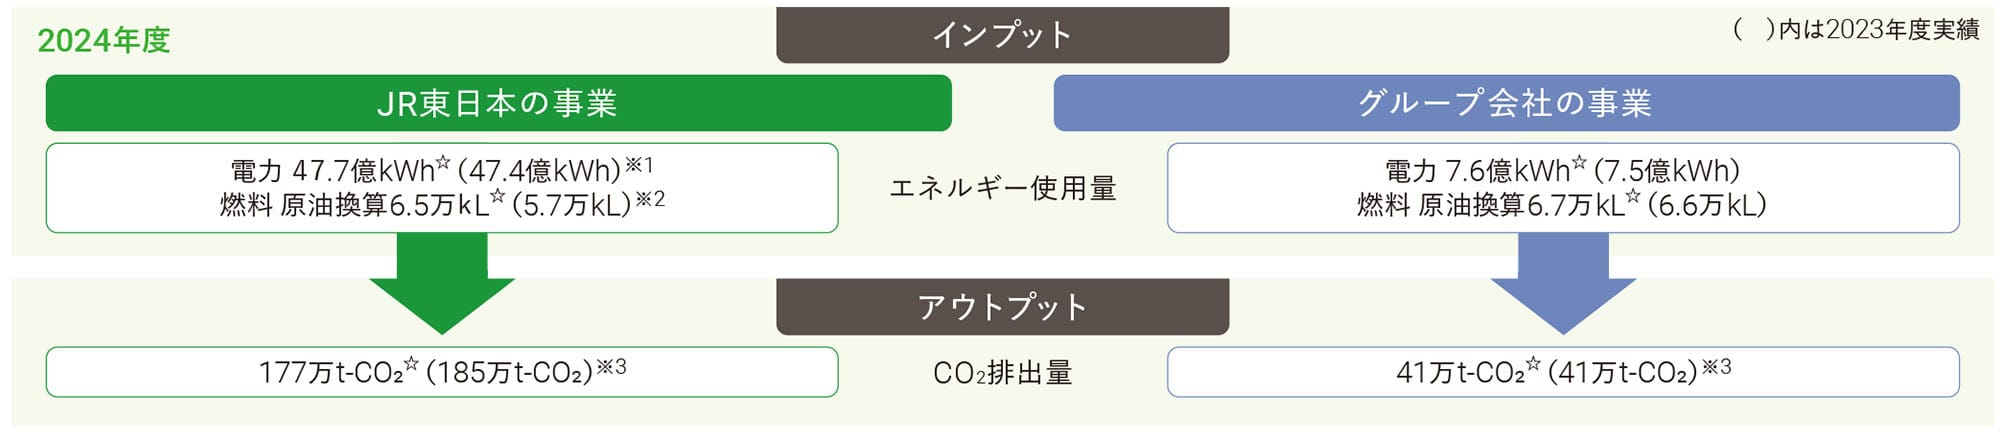This screenshot has width=2000, height=436.
Task: Click the blue downward arrow
Action: point(1563,283)
